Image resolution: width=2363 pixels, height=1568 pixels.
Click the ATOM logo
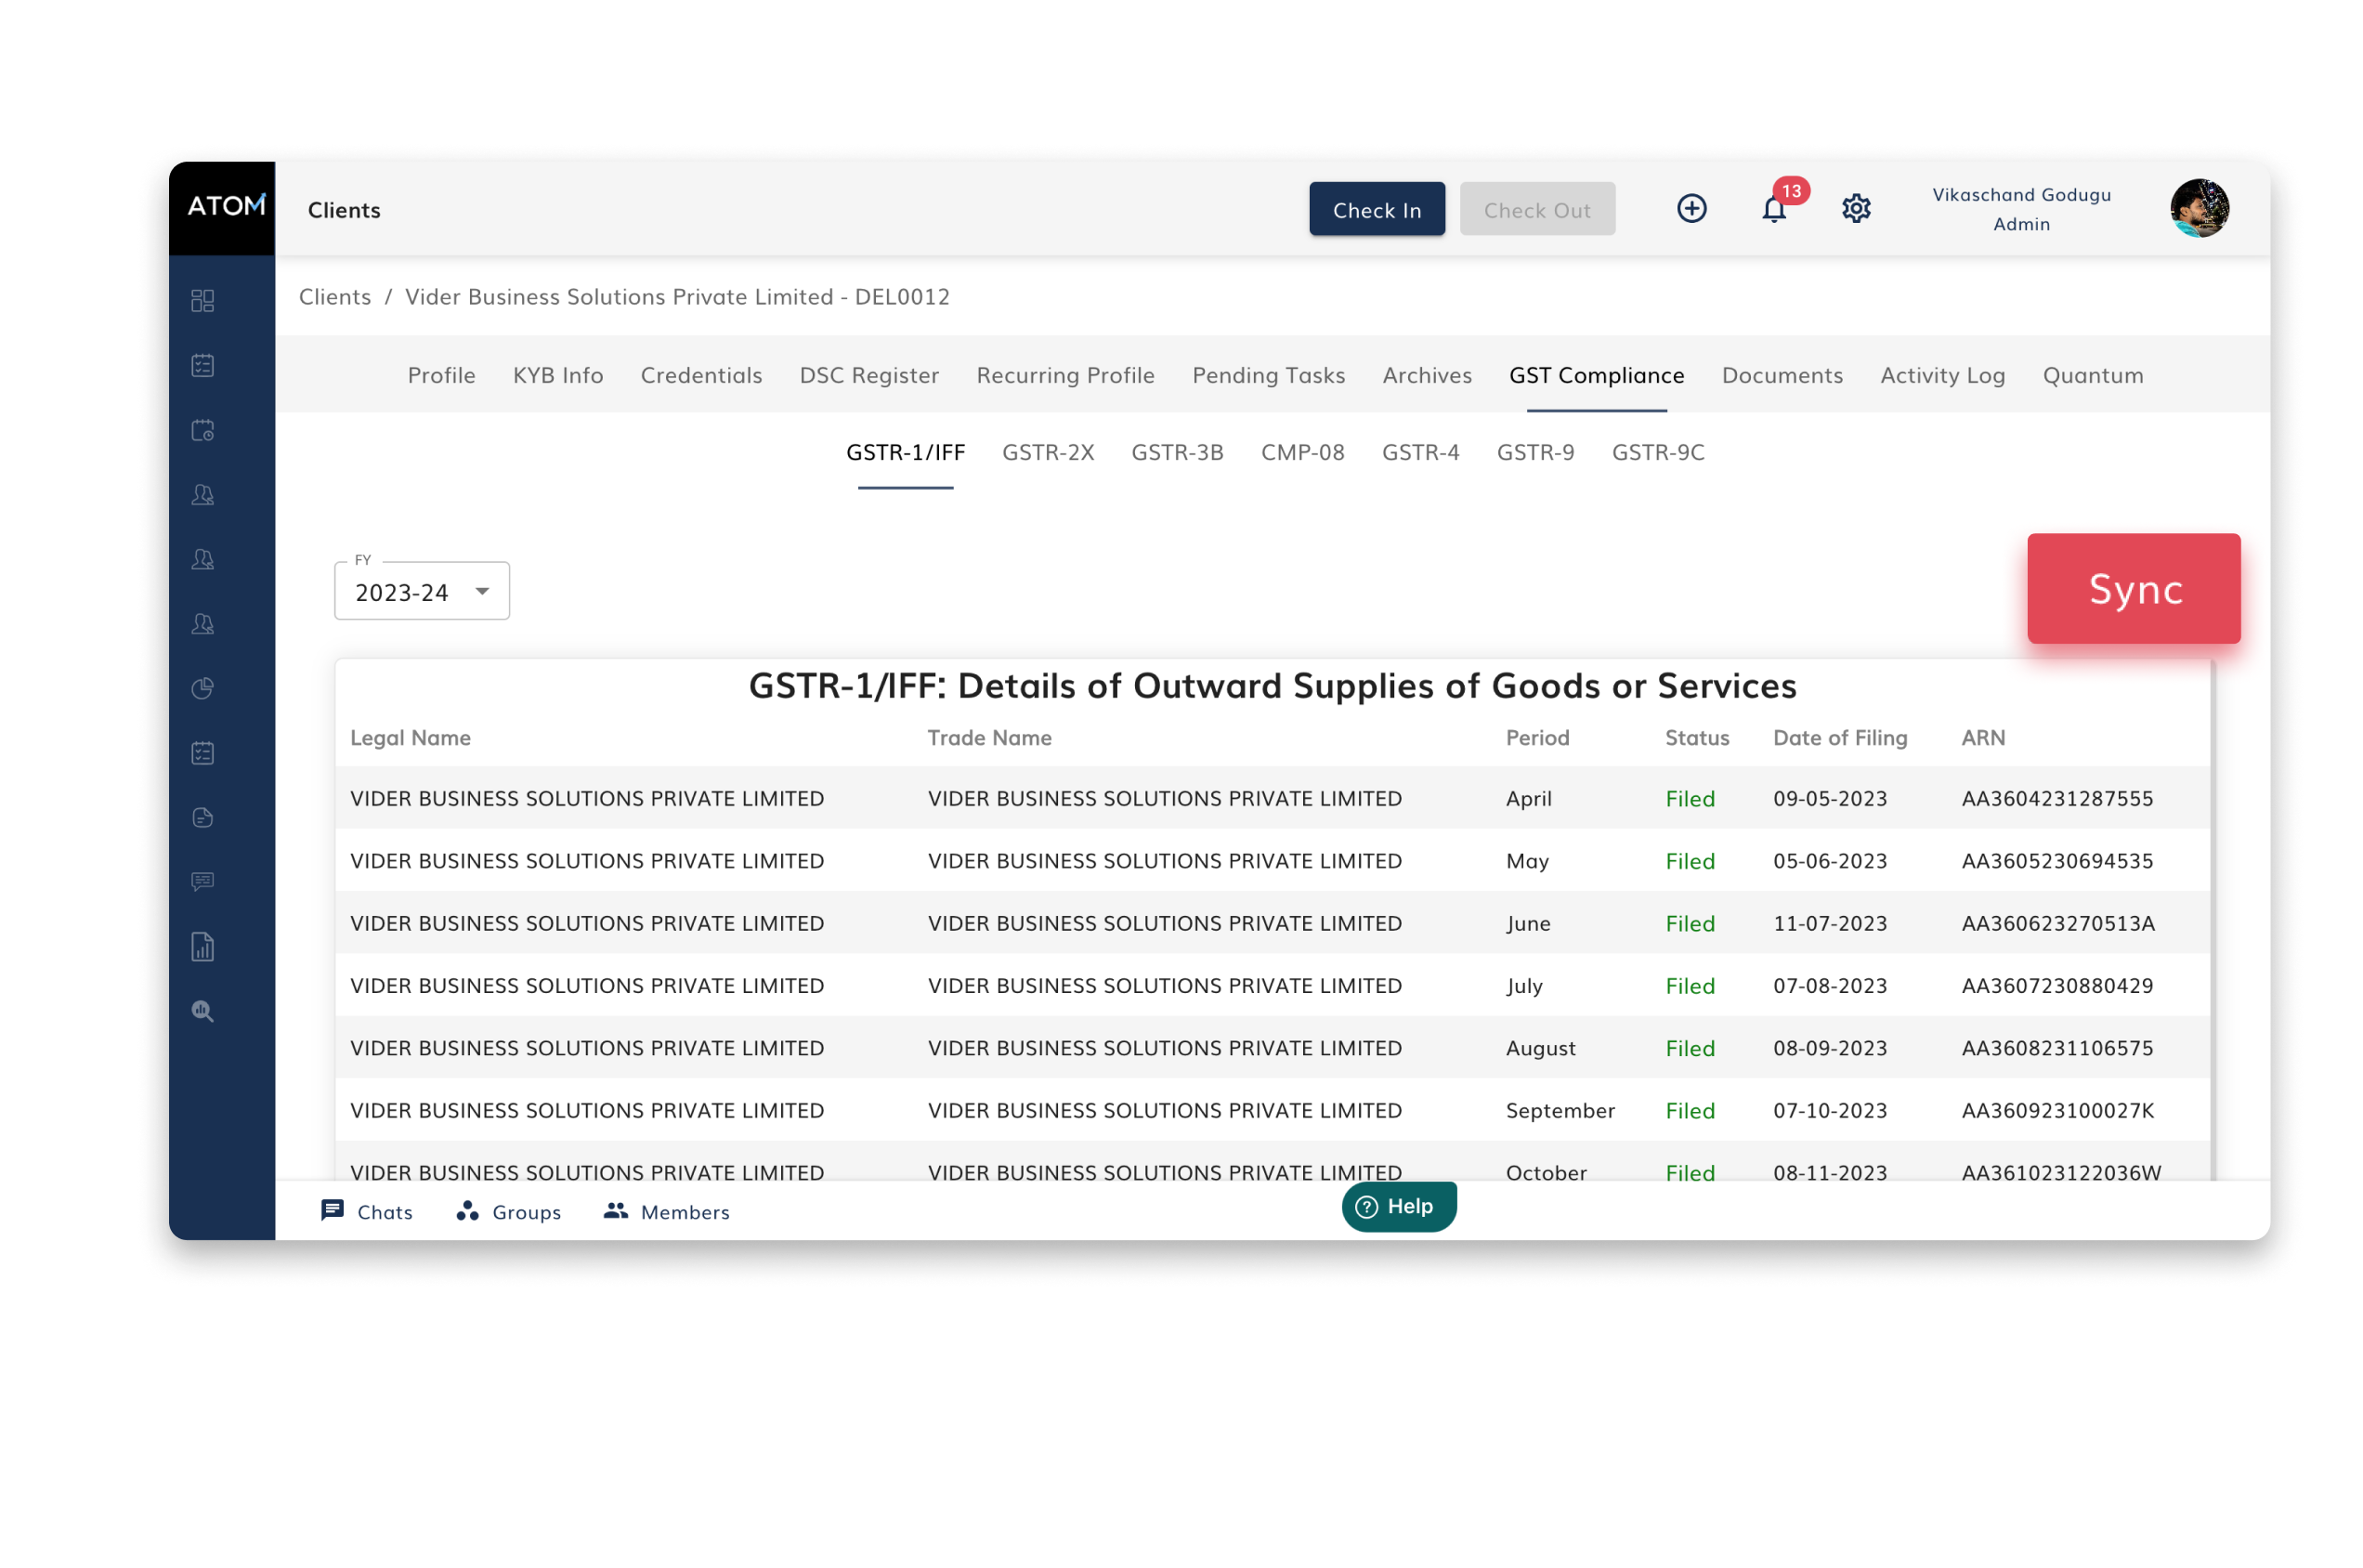[x=226, y=206]
